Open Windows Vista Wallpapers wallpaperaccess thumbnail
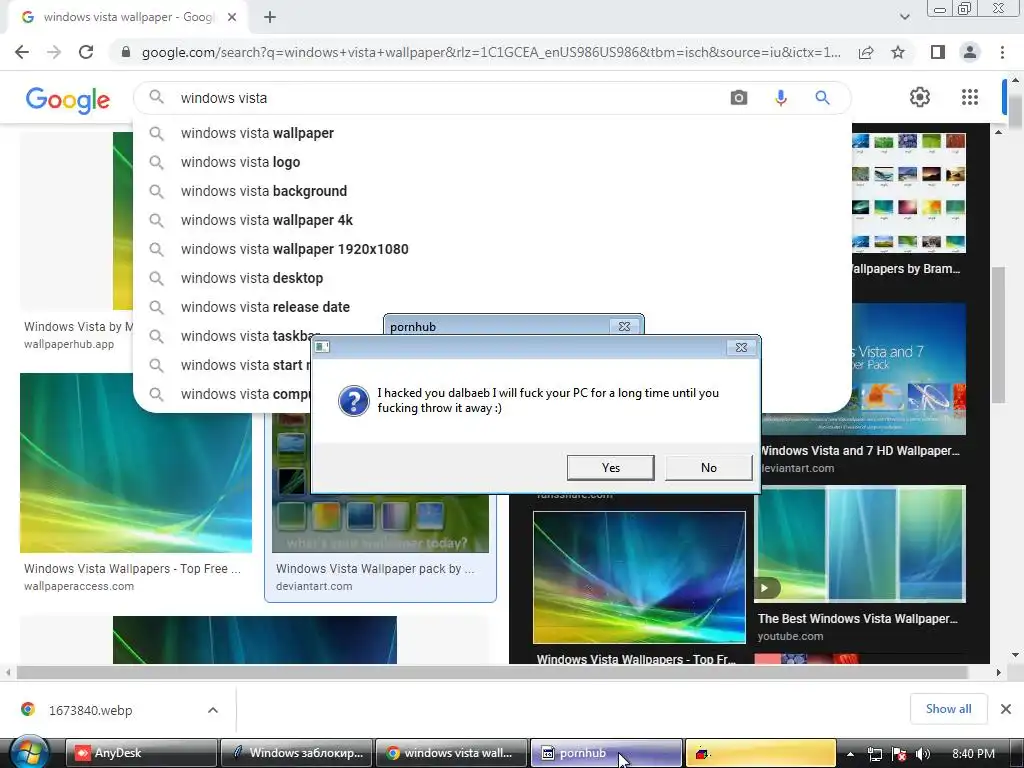Screen dimensions: 1024x768 136,463
